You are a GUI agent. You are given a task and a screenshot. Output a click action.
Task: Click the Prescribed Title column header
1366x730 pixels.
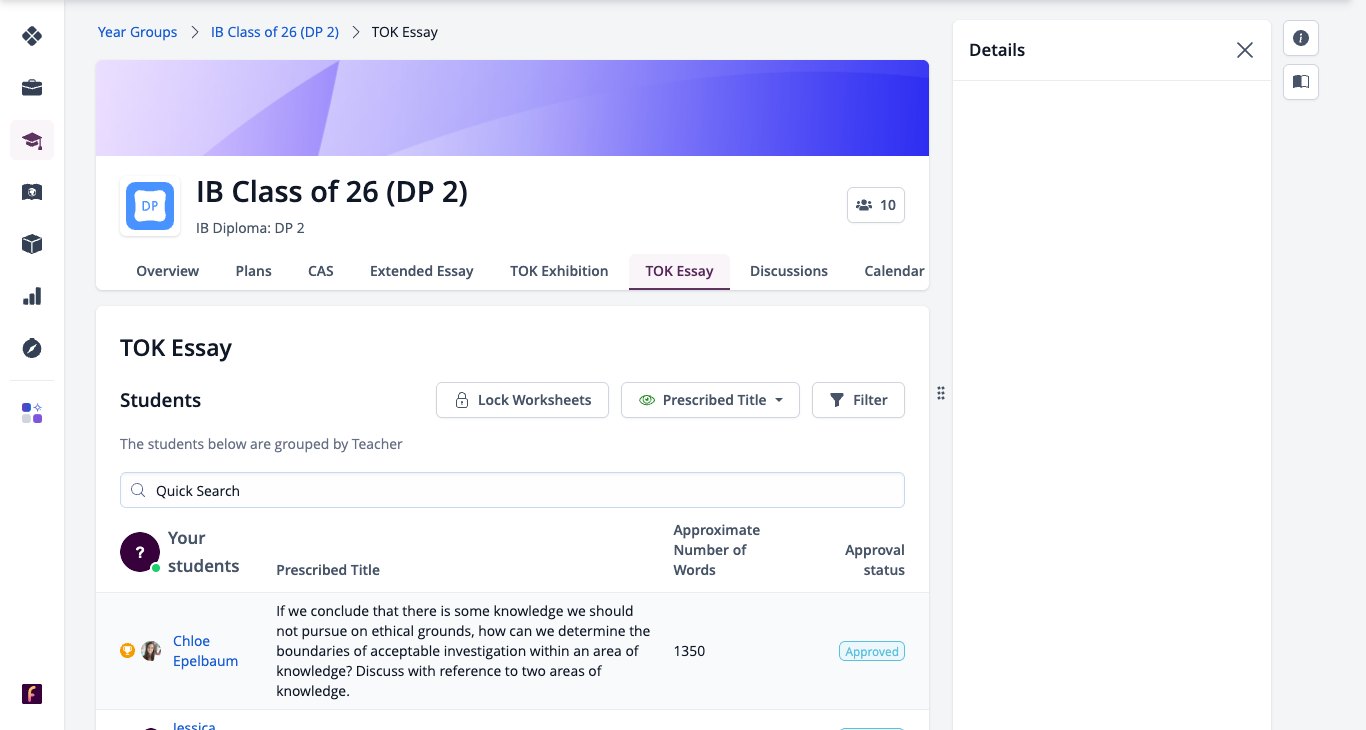[x=328, y=570]
